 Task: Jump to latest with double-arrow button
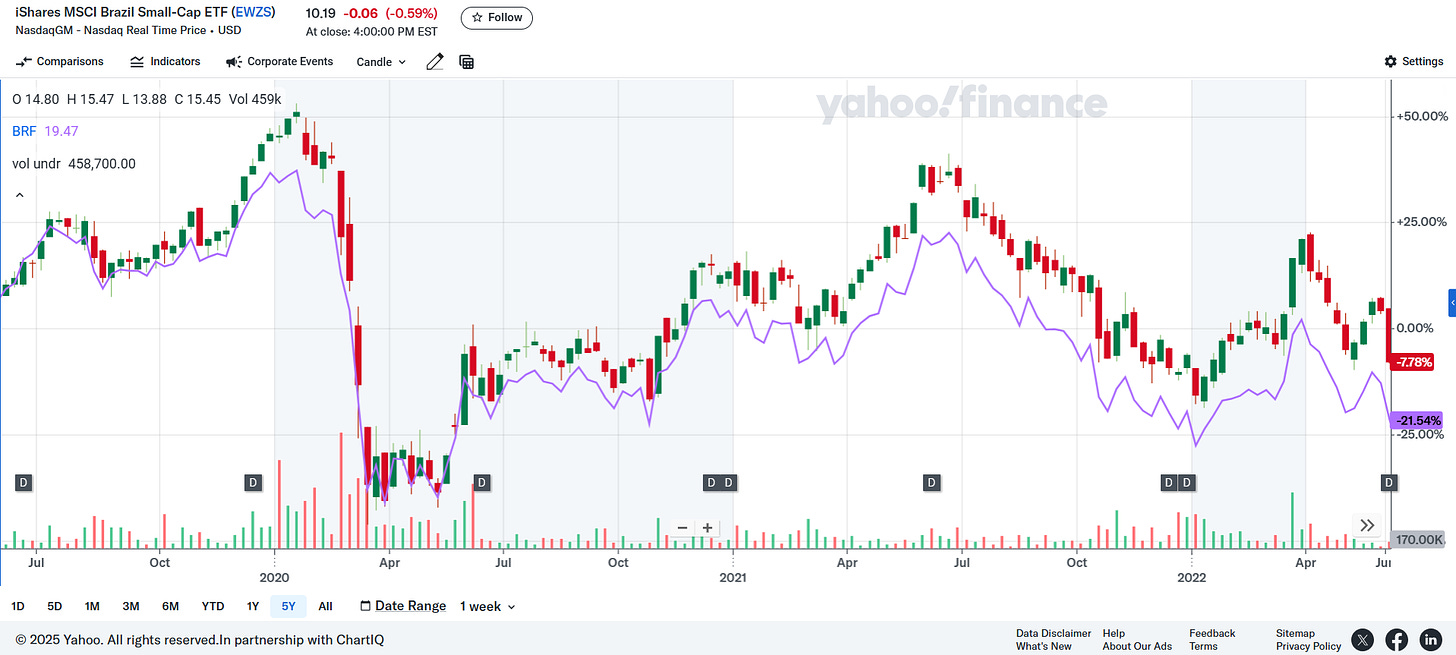coord(1367,525)
